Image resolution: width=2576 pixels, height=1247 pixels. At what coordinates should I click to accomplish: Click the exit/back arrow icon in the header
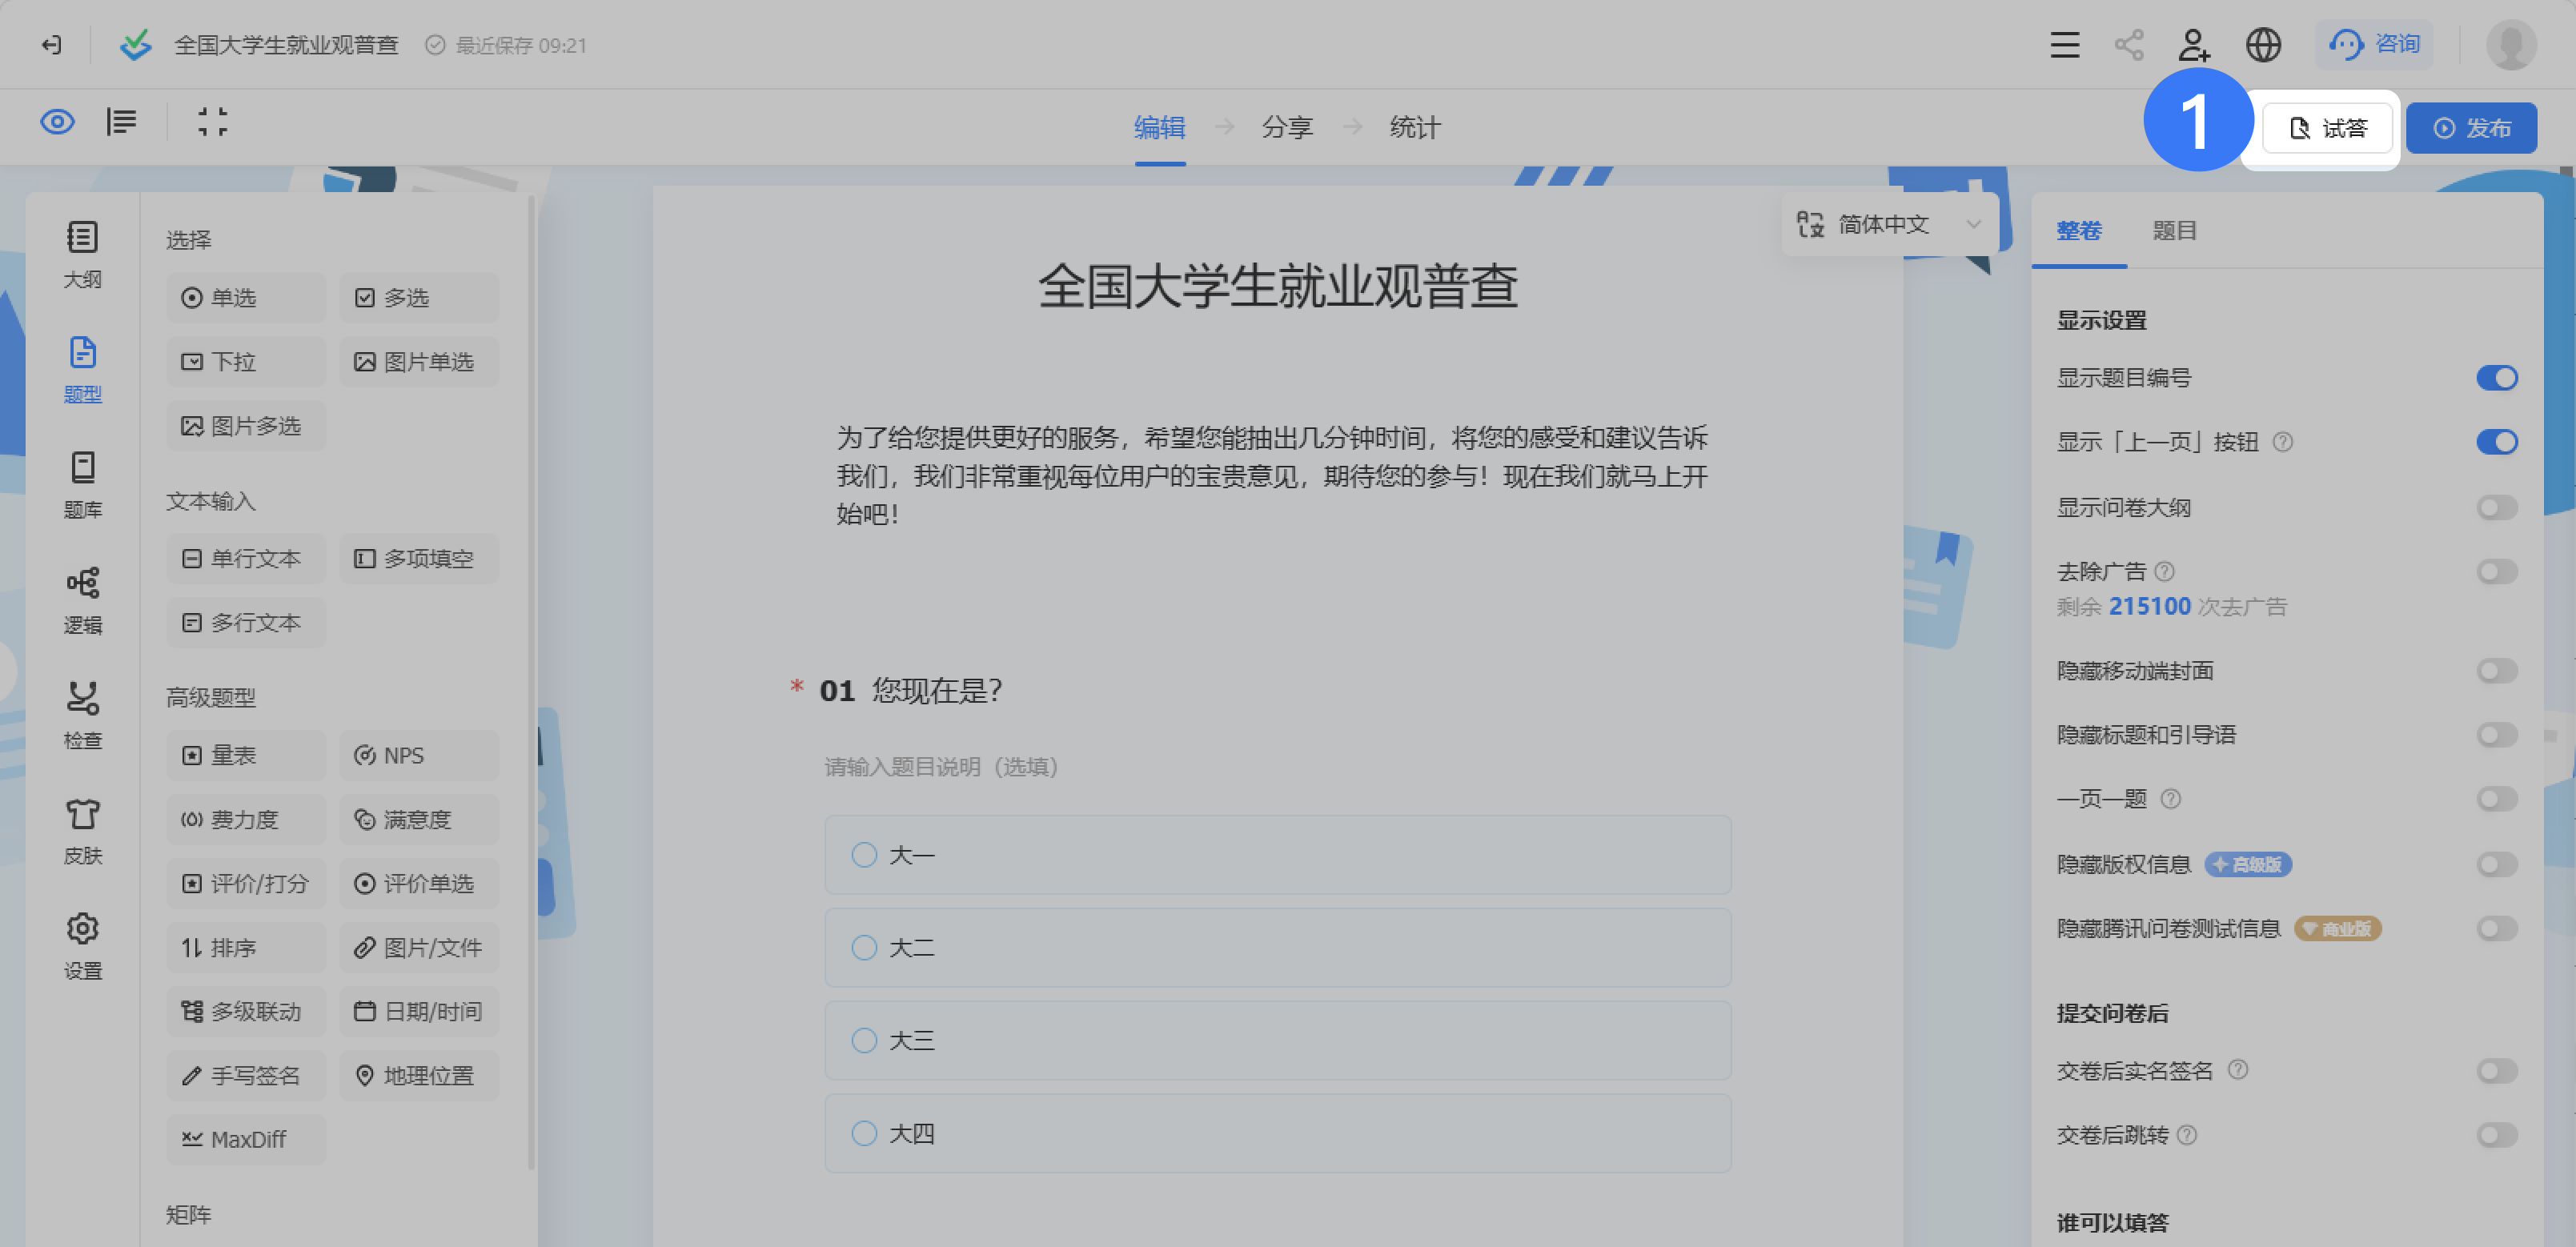click(51, 45)
